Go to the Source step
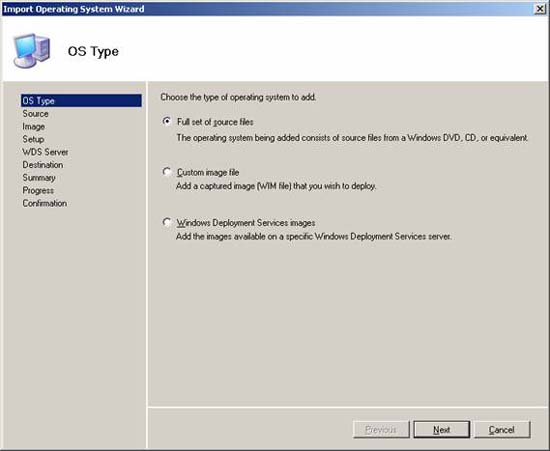 (35, 114)
